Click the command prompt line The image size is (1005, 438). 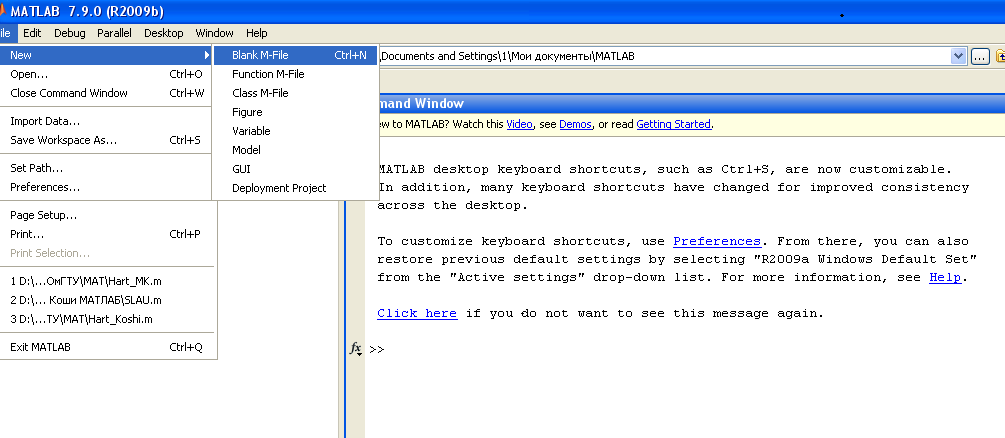click(x=685, y=350)
